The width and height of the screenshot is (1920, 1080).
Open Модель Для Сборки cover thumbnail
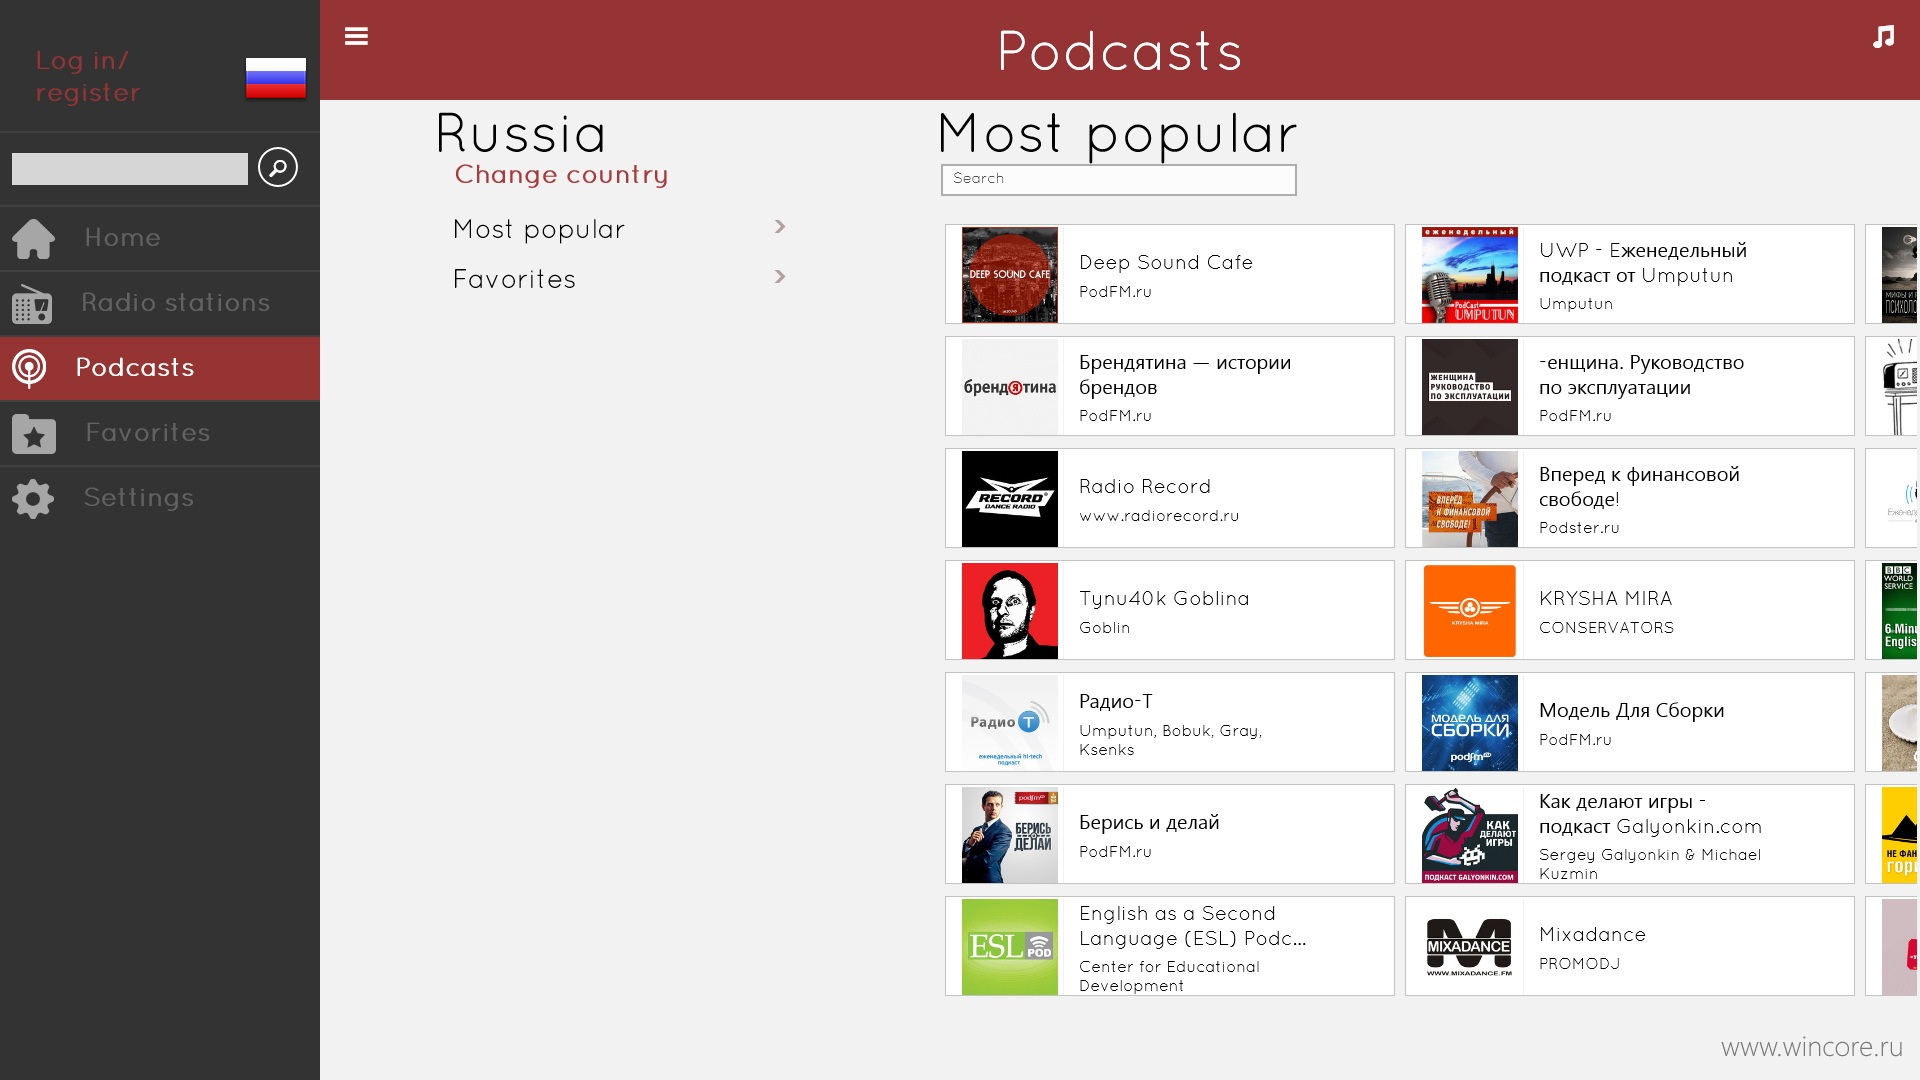(1469, 722)
